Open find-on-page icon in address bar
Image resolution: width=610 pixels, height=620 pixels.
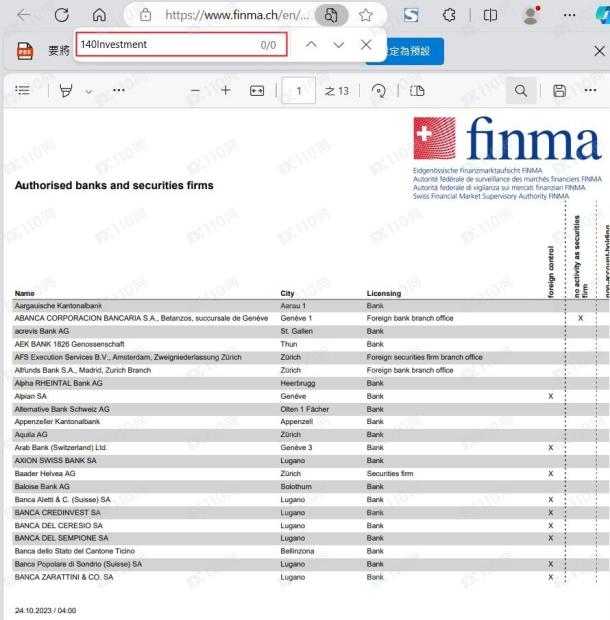pos(331,15)
